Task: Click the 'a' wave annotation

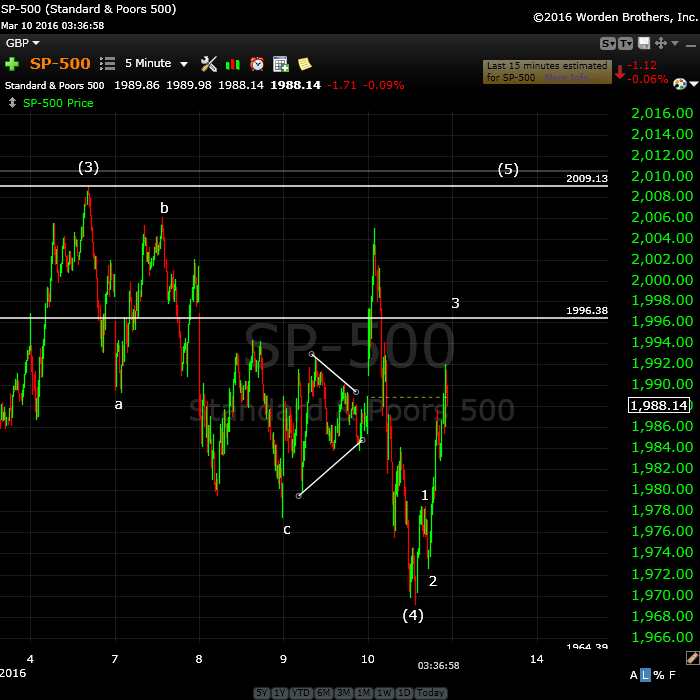Action: coord(118,405)
